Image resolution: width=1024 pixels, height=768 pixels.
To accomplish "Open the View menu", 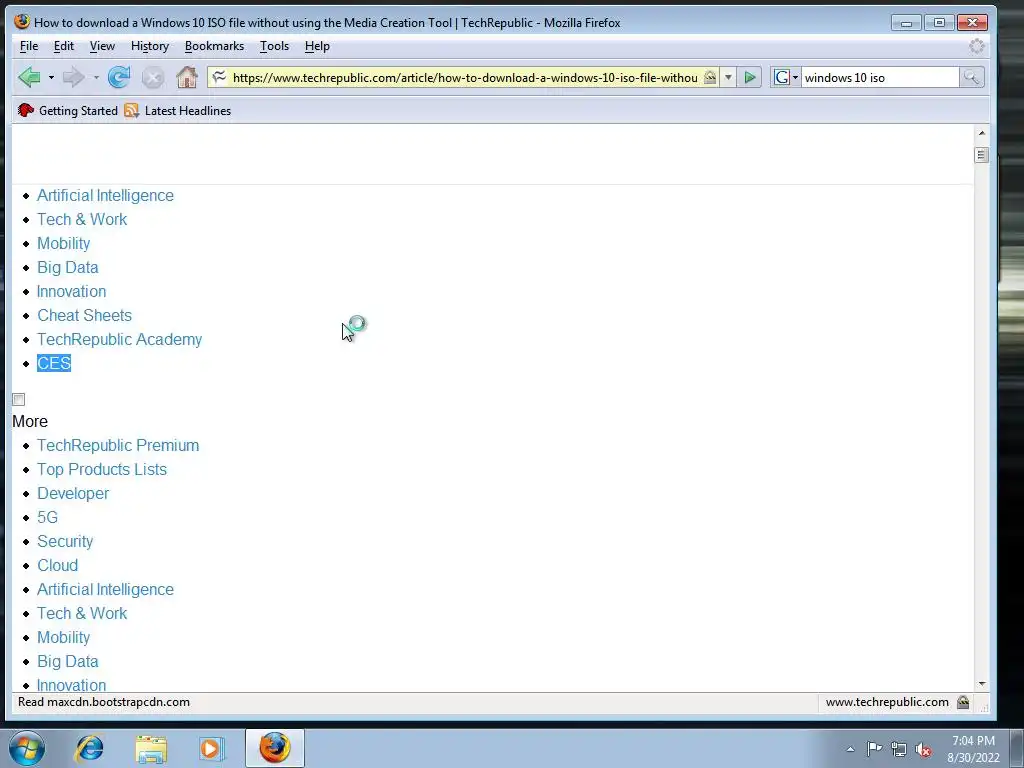I will (102, 46).
